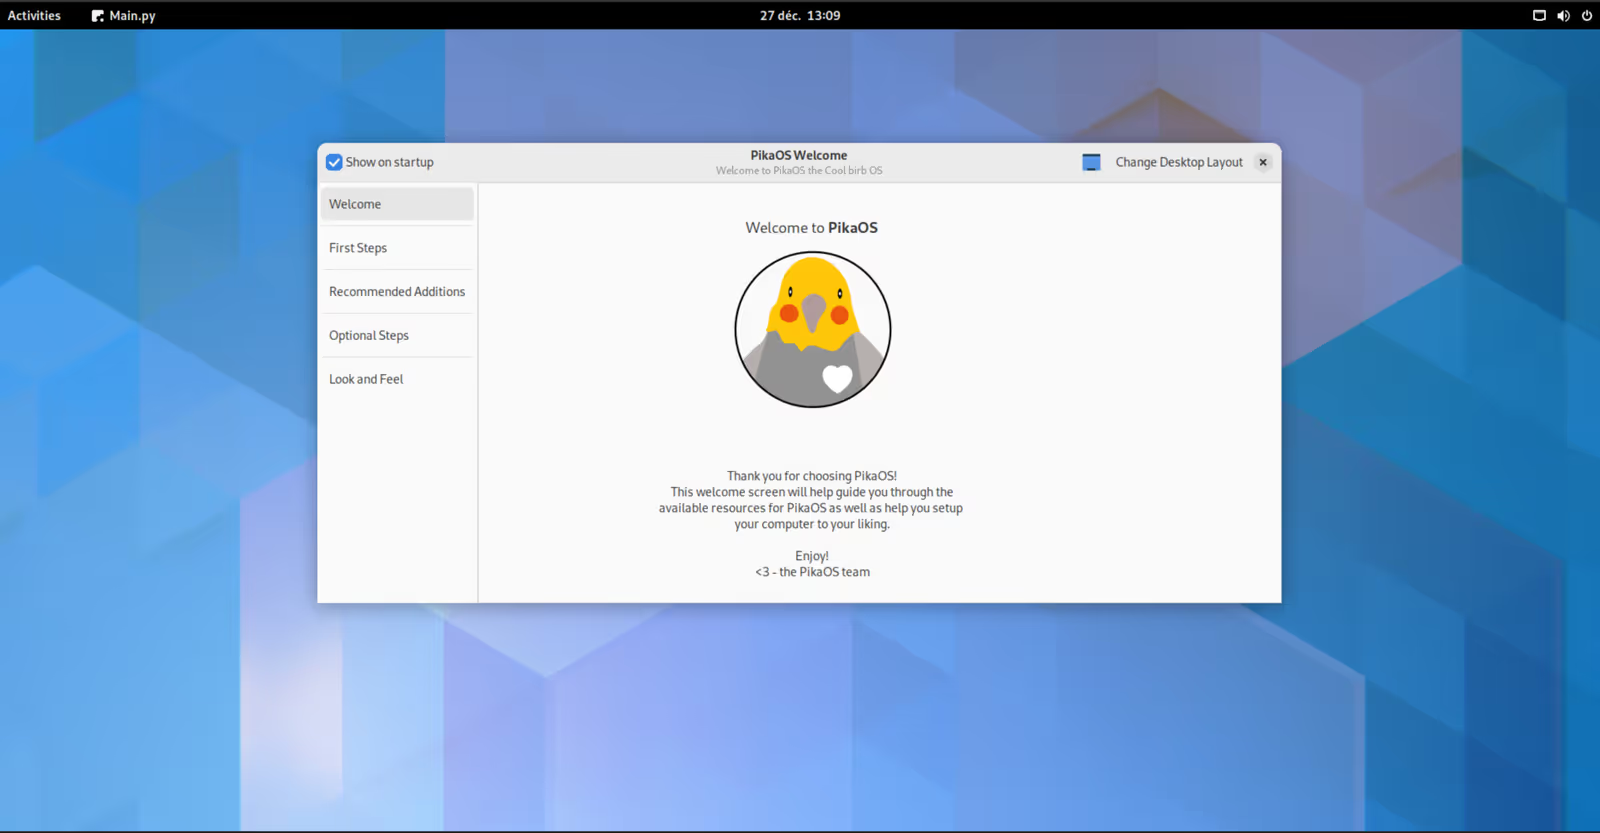The height and width of the screenshot is (833, 1600).
Task: Open the Main.py app menu label
Action: [132, 16]
